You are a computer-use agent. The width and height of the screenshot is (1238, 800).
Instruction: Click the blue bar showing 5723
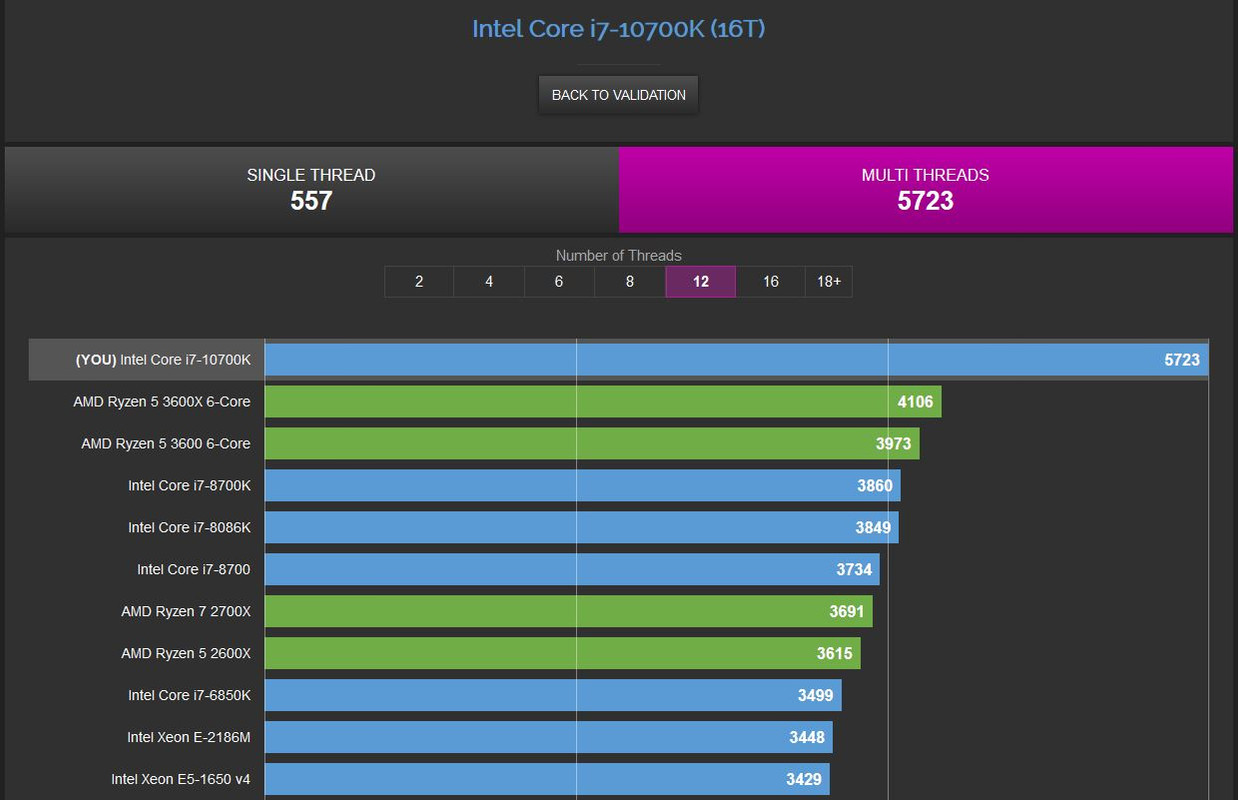point(737,360)
